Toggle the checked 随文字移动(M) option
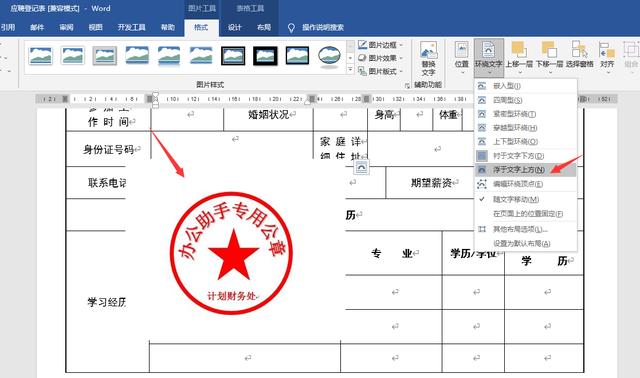 [526, 199]
